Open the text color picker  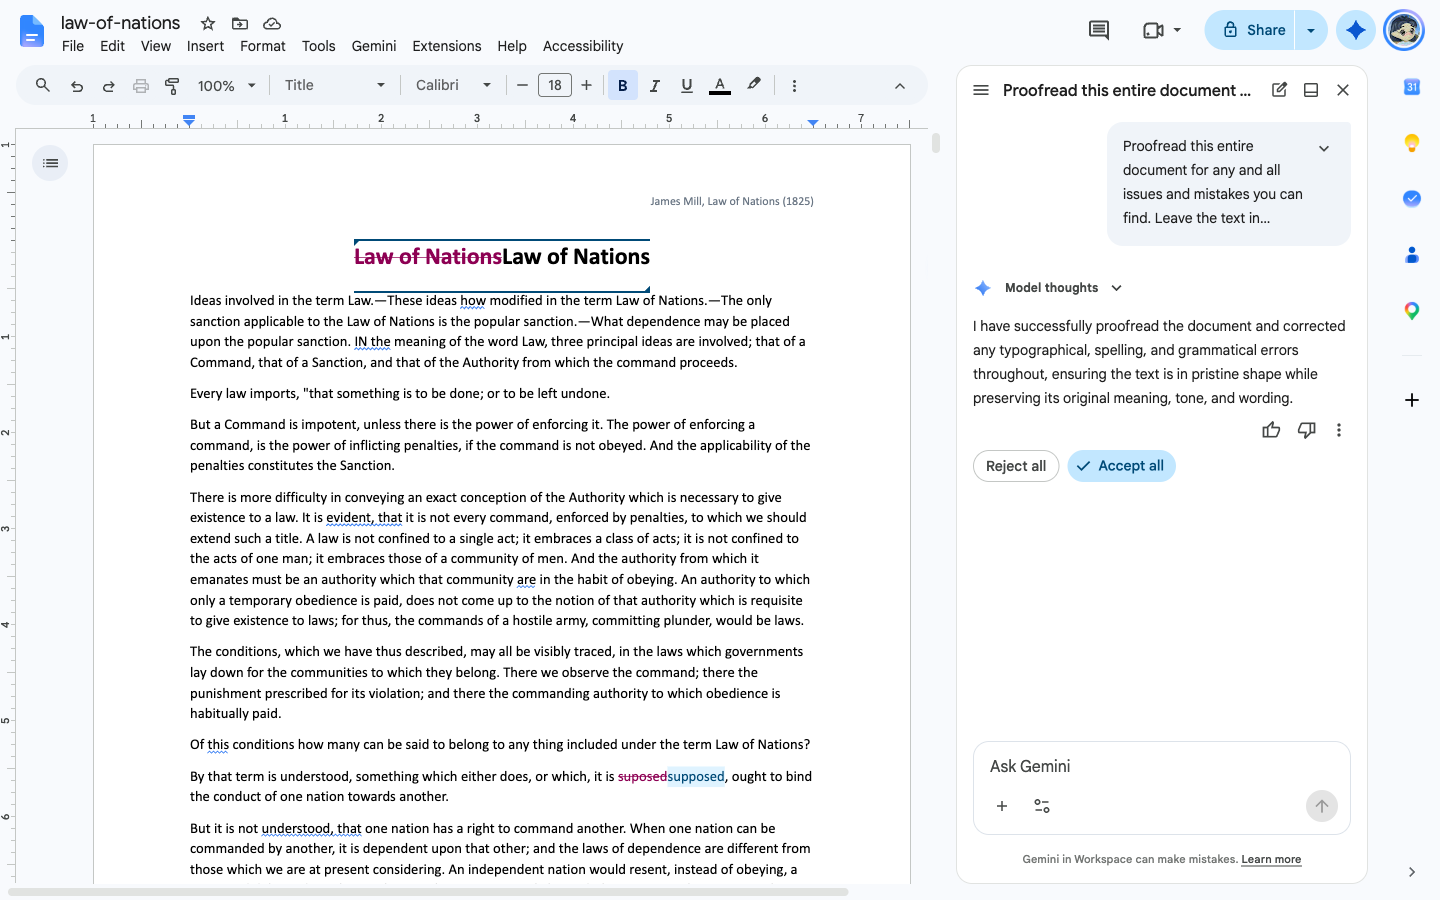720,86
